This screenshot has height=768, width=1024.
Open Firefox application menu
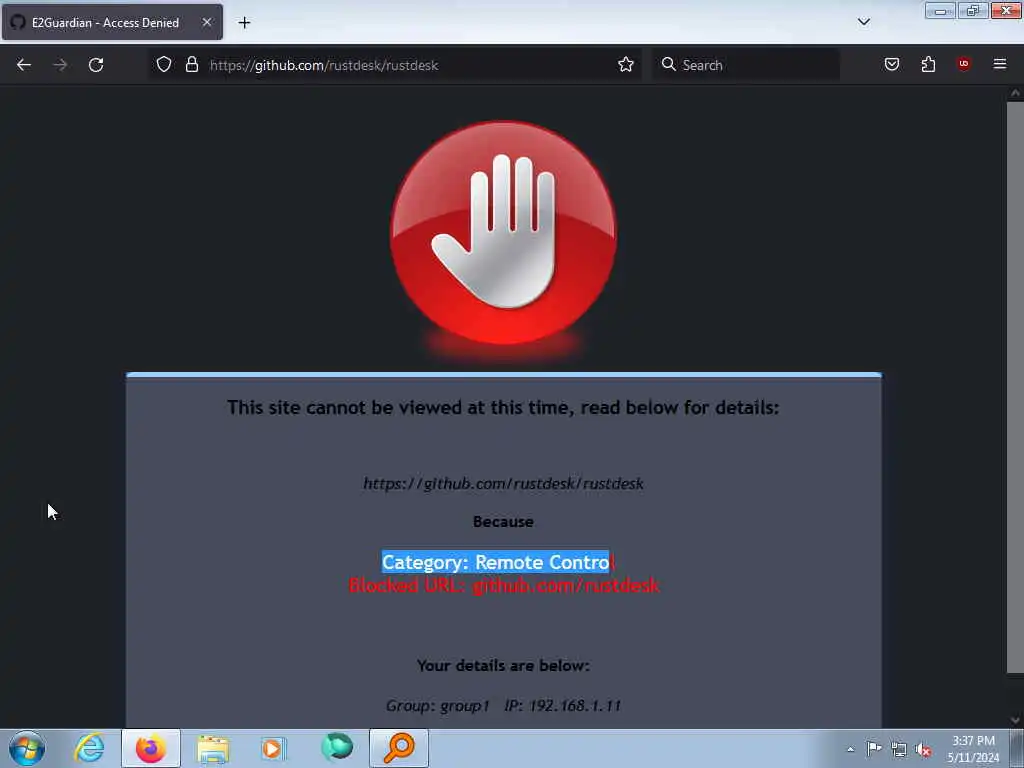tap(1000, 64)
